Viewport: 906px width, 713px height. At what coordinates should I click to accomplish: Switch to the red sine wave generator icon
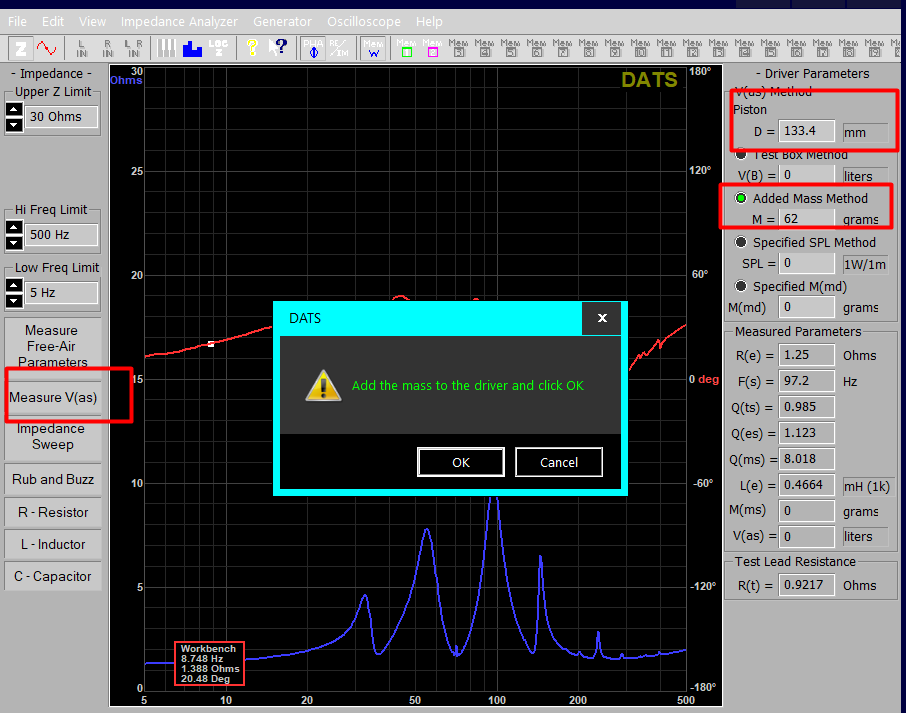click(x=46, y=48)
